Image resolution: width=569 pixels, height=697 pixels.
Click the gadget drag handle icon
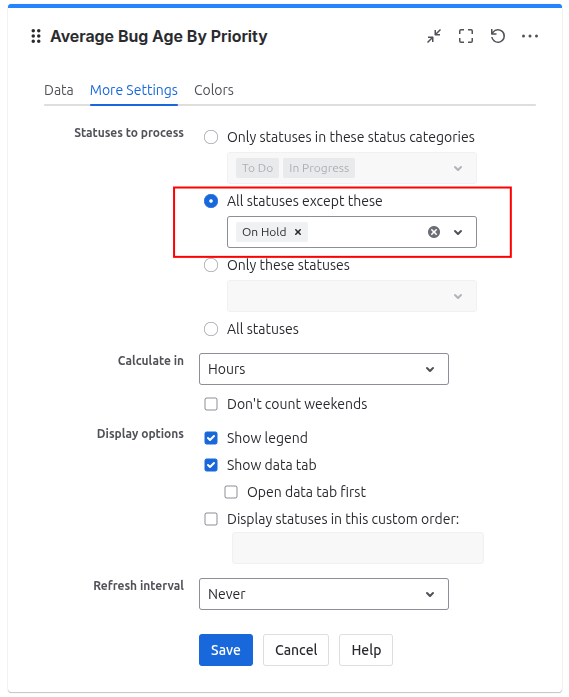(x=36, y=36)
